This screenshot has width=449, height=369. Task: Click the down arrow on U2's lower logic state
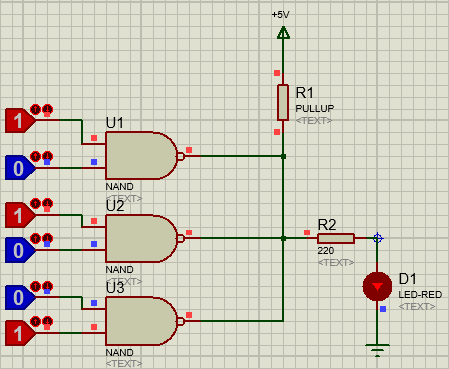point(48,238)
